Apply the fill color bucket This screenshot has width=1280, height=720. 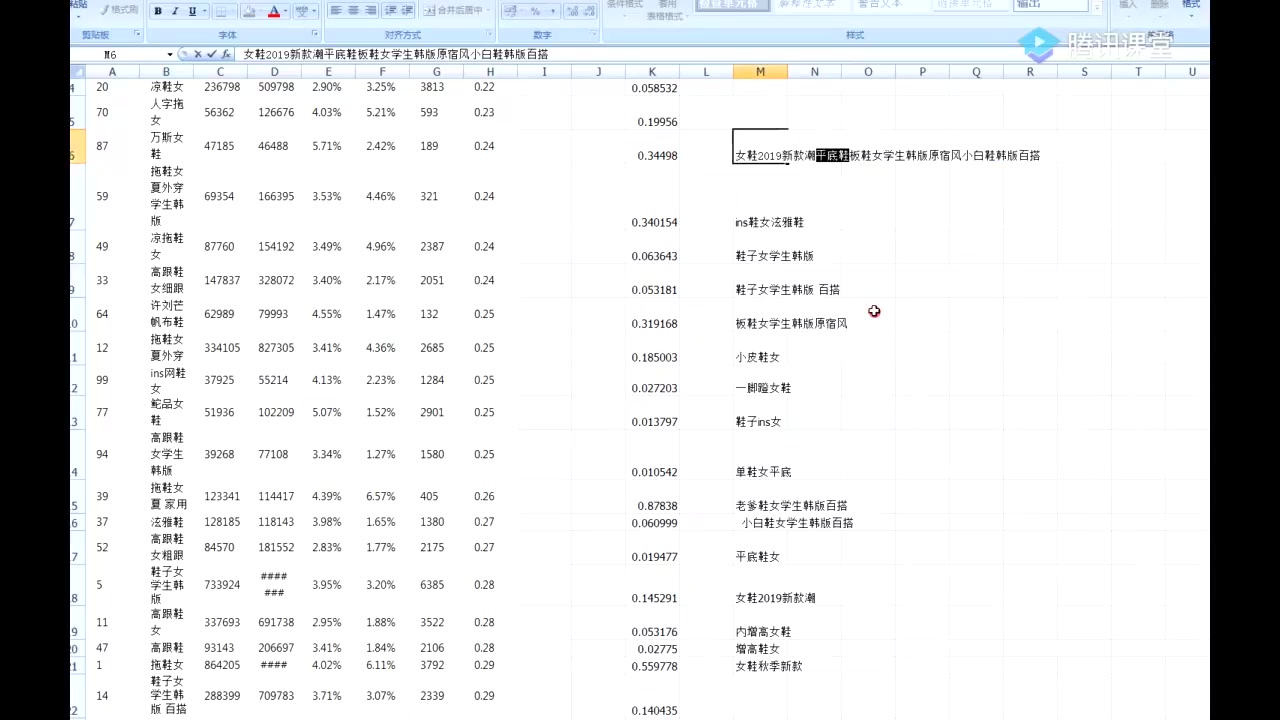click(x=250, y=11)
